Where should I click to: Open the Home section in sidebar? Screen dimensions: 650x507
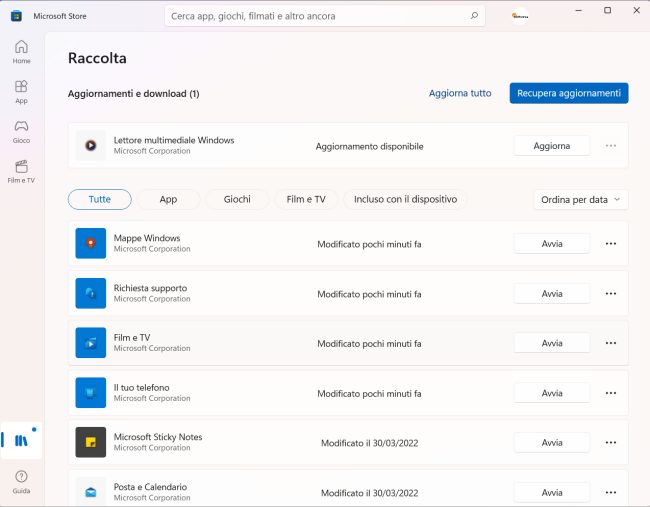point(21,52)
